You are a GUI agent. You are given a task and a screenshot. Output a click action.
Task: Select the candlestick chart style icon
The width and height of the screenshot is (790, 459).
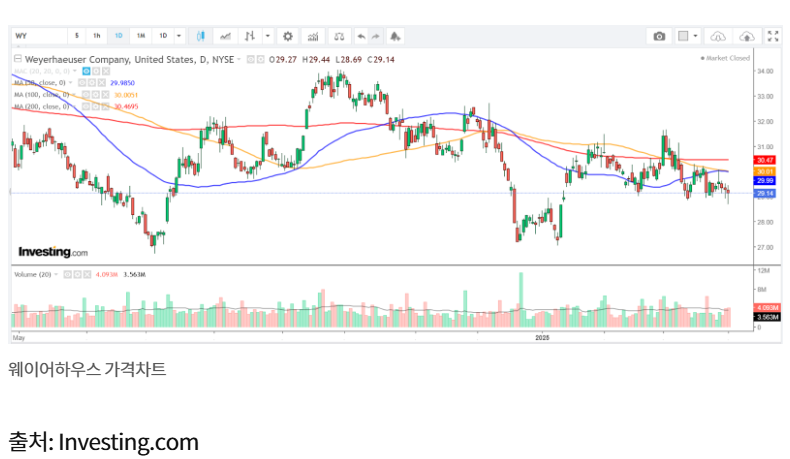201,36
